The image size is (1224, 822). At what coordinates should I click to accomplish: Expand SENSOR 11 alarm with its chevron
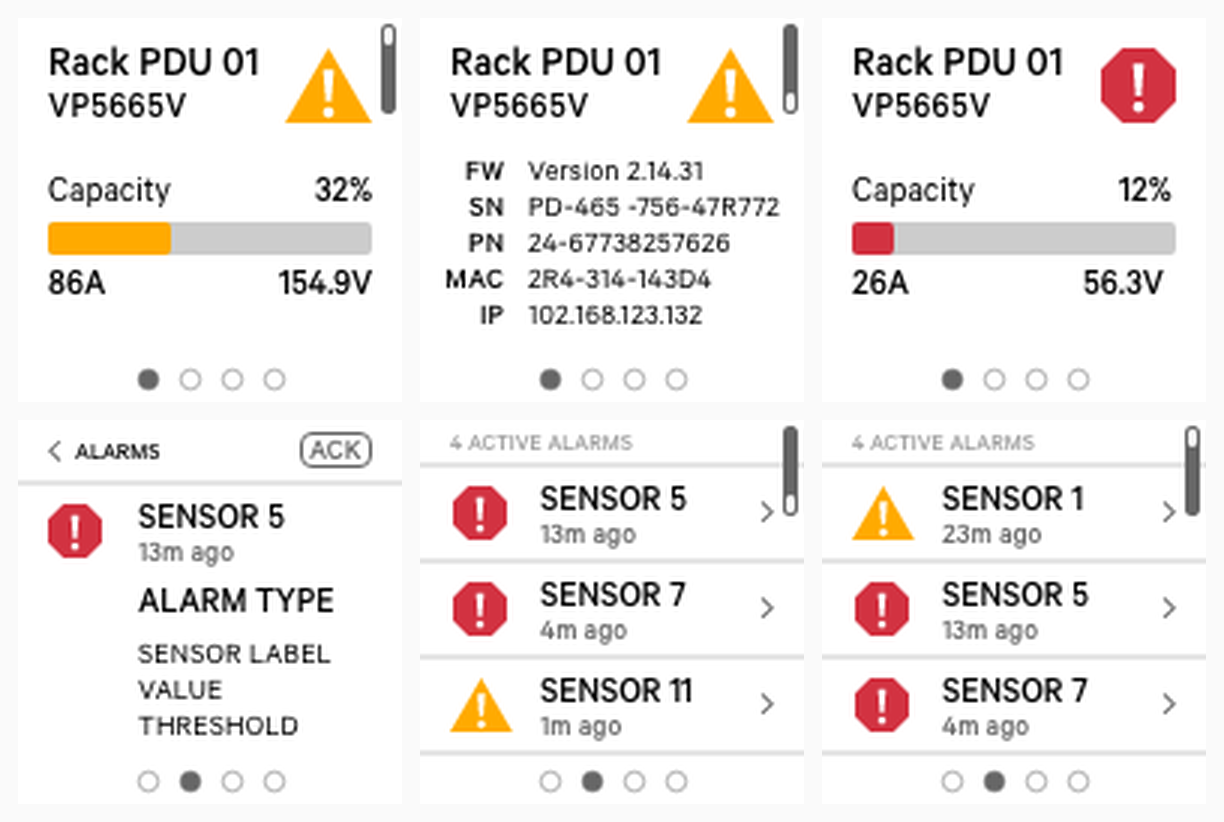(x=767, y=705)
